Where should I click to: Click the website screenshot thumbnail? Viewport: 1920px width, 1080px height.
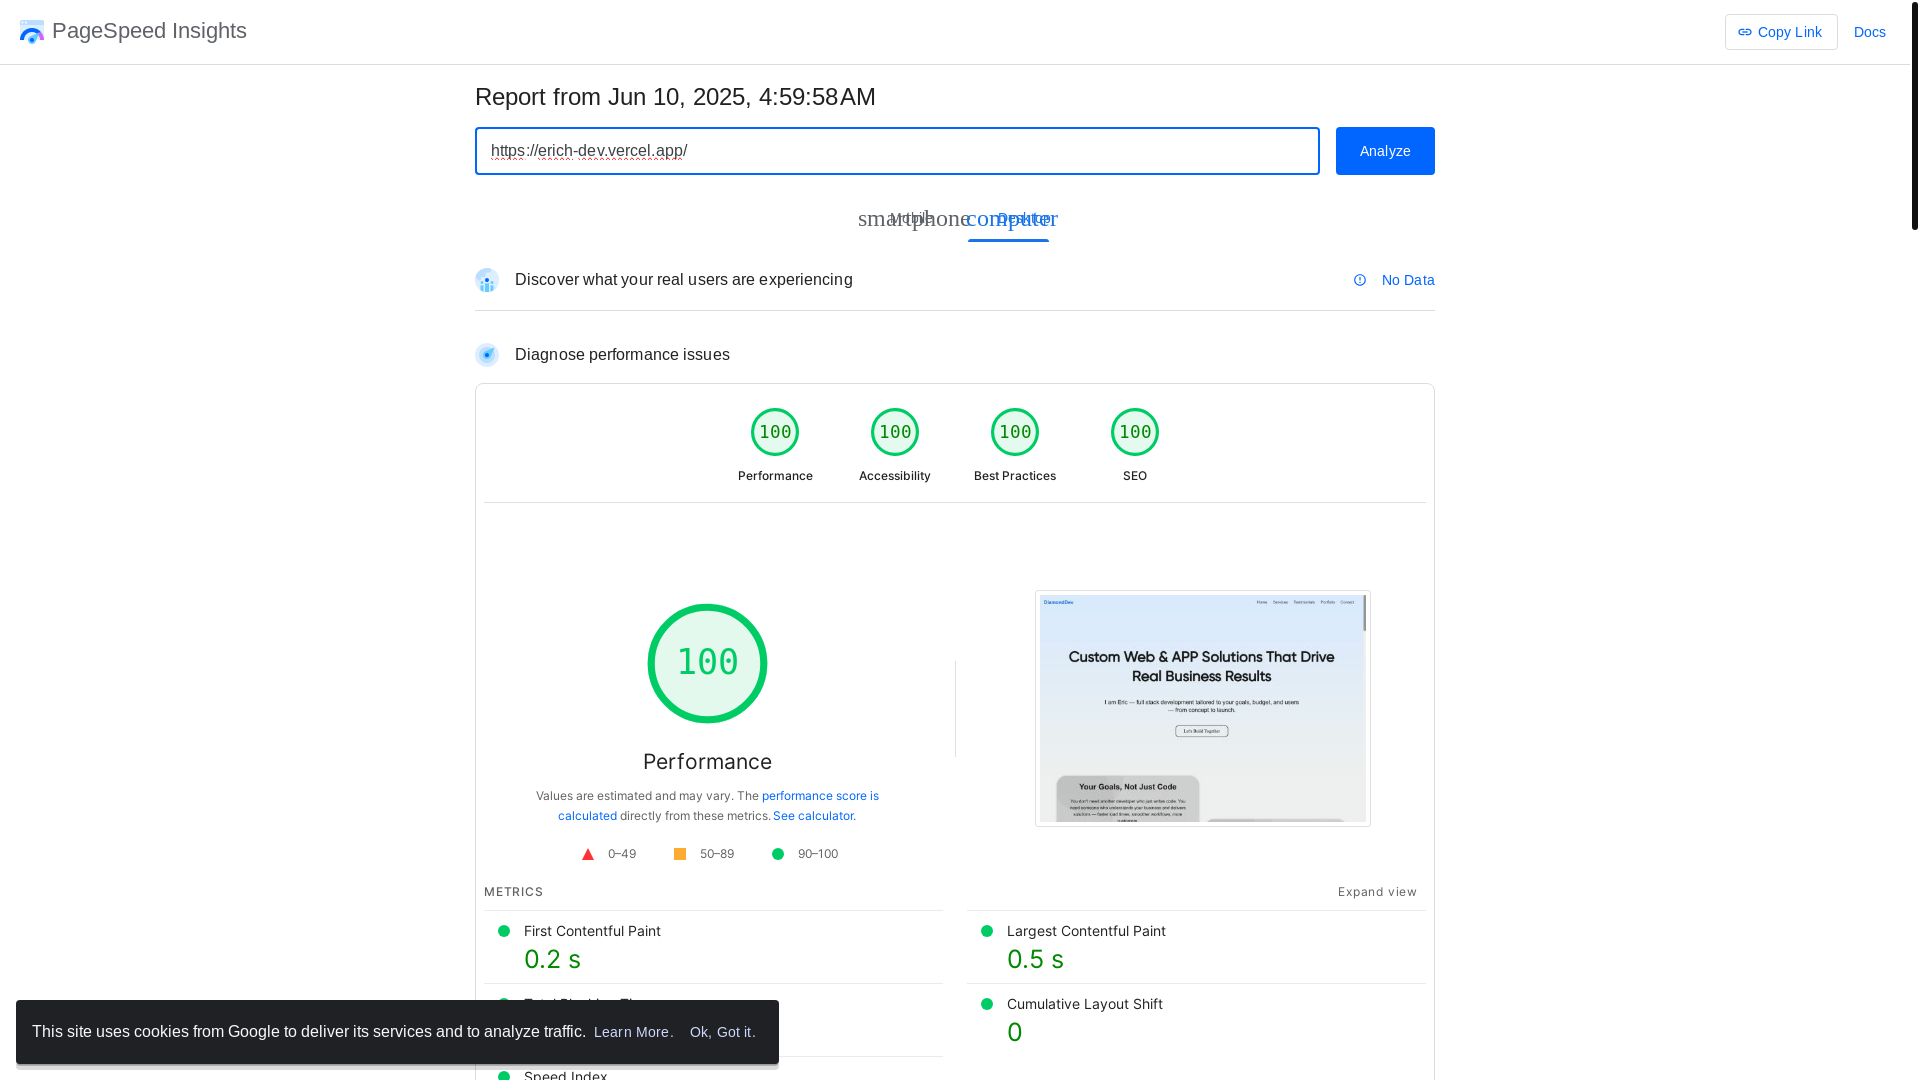1203,708
